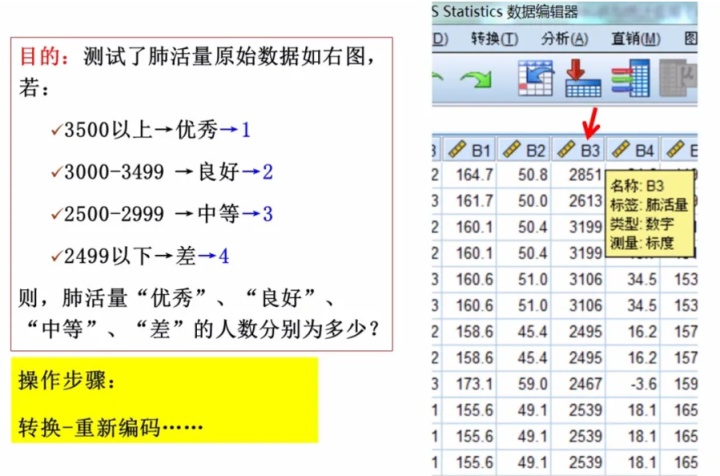This screenshot has height=476, width=720.
Task: Click the tooltip line 测量: 标度
Action: 641,243
